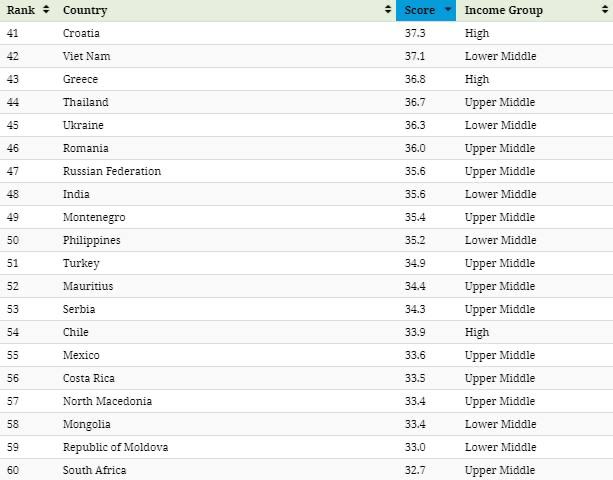Click High income group in Chile row
The width and height of the screenshot is (613, 480).
point(477,333)
